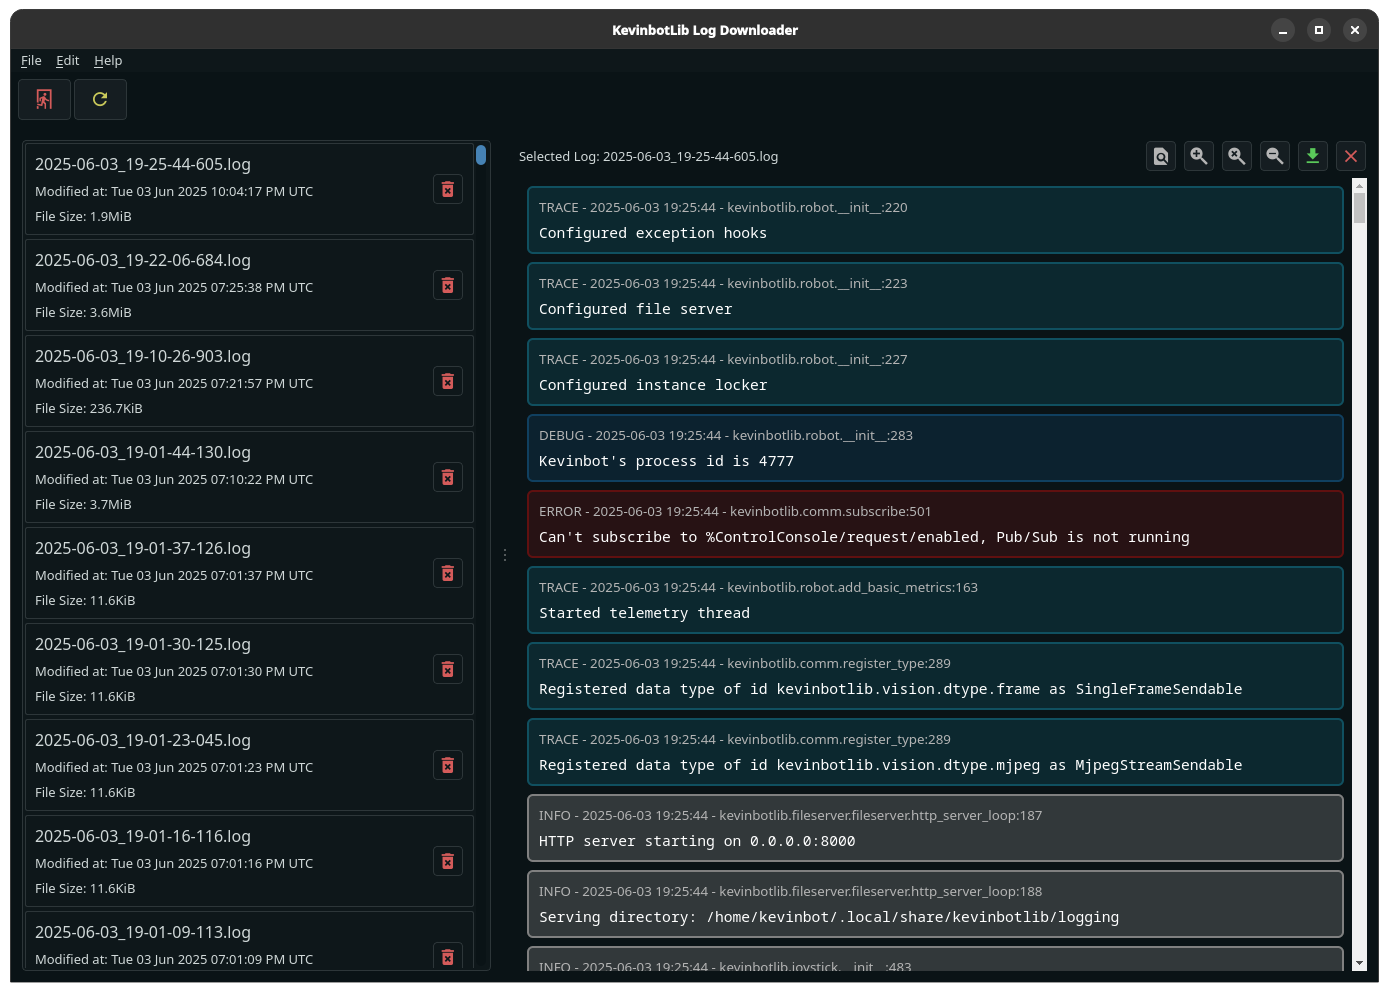Click 'Modified at: Tue 03 Jun 2025 07:10:22 PM UTC'
Image resolution: width=1389 pixels, height=993 pixels.
(x=174, y=479)
